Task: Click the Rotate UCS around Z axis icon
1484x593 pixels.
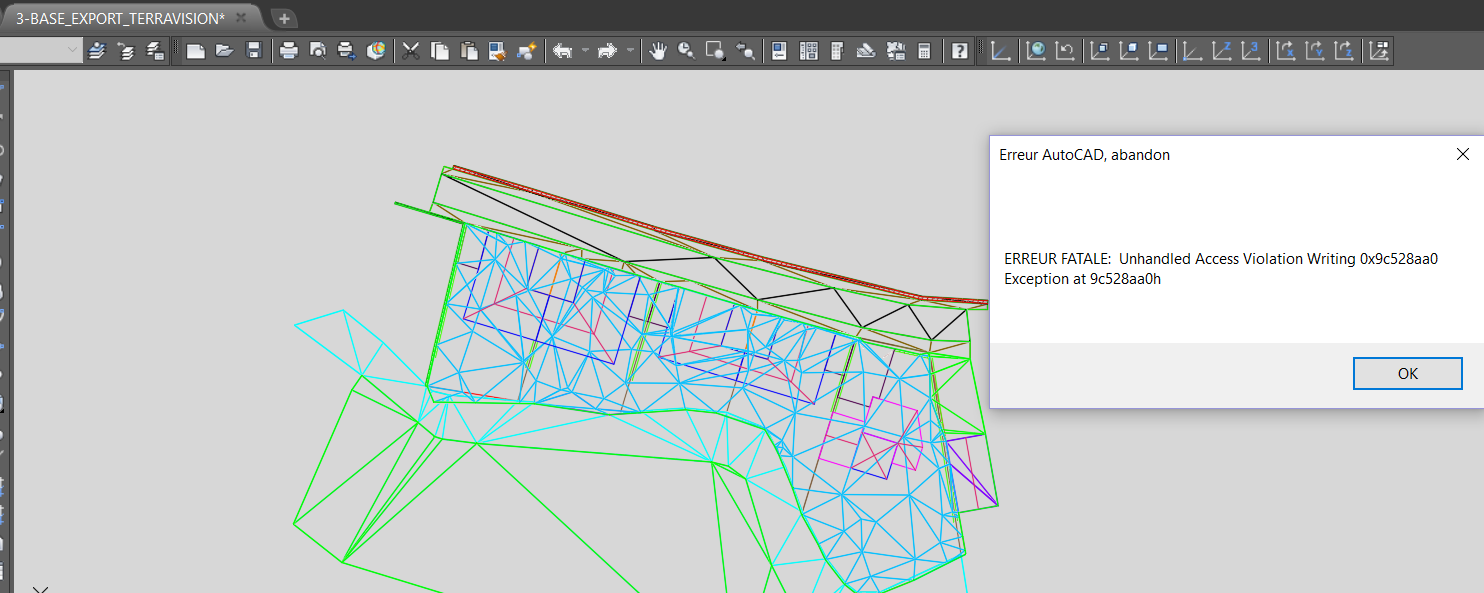Action: tap(1345, 51)
